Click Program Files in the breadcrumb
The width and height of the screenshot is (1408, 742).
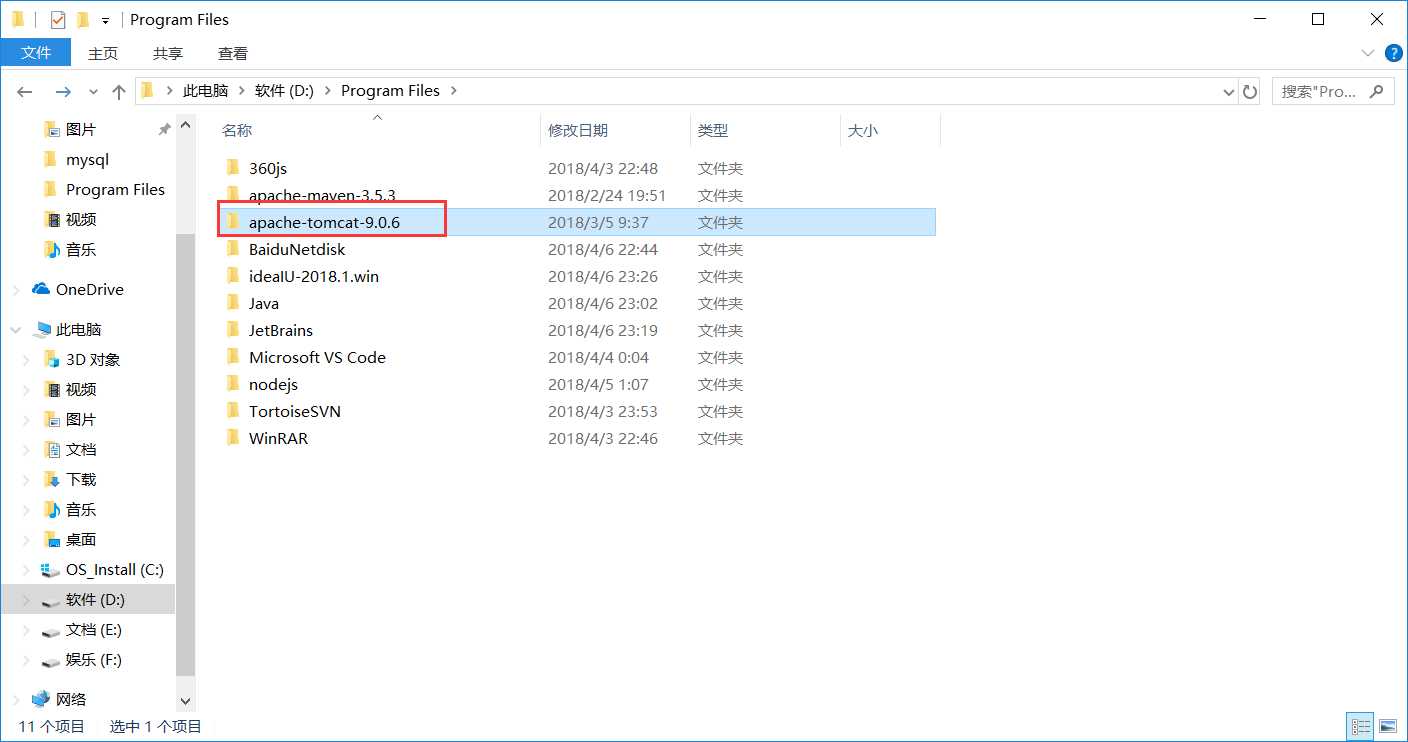click(x=390, y=91)
